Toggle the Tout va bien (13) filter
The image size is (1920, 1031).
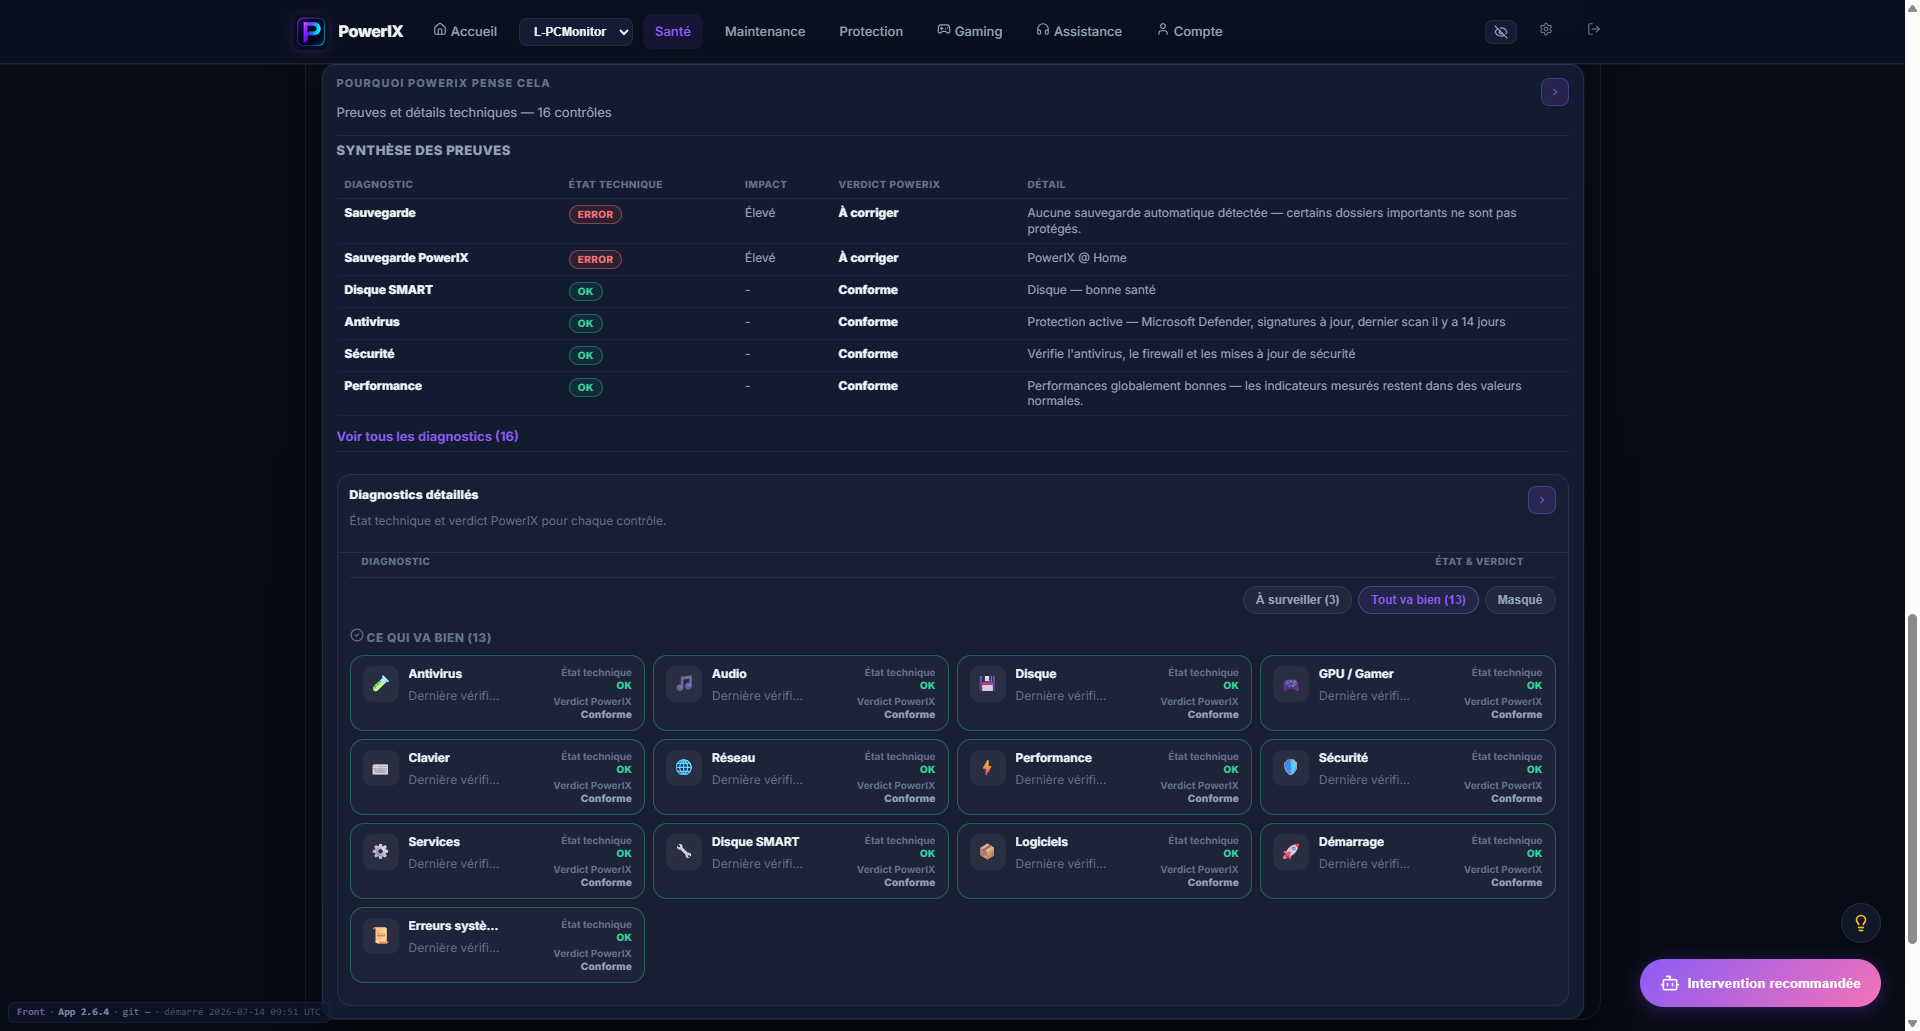pyautogui.click(x=1418, y=600)
